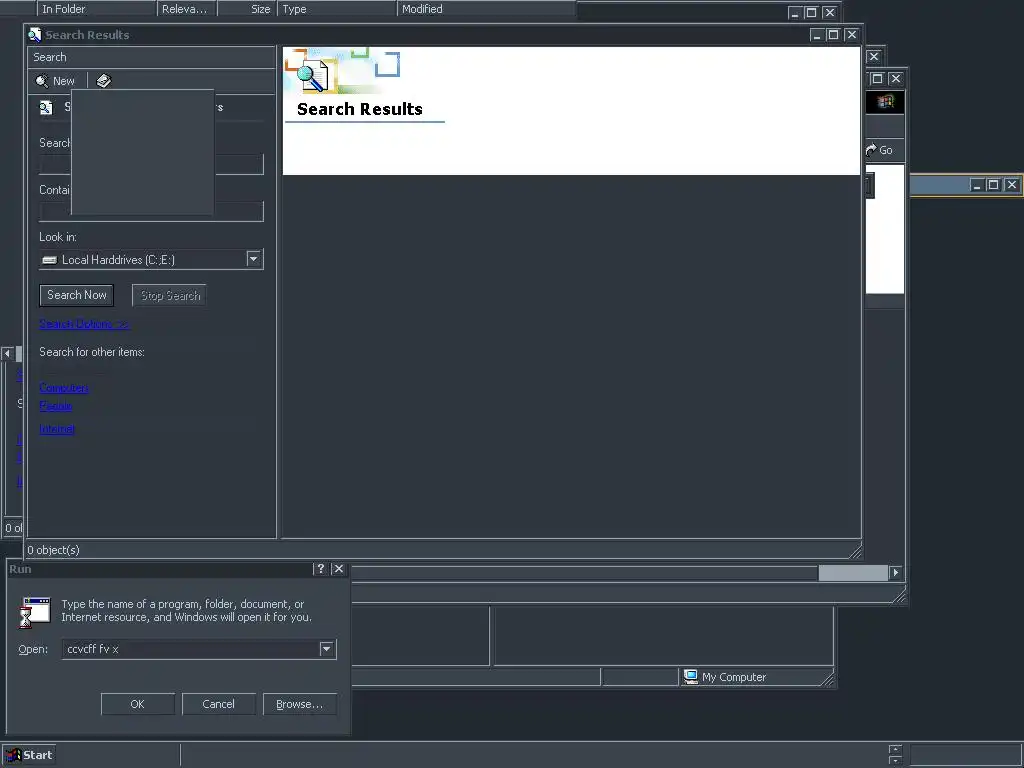Click the Windows flag logo in back window
1024x768 pixels.
pyautogui.click(x=886, y=101)
